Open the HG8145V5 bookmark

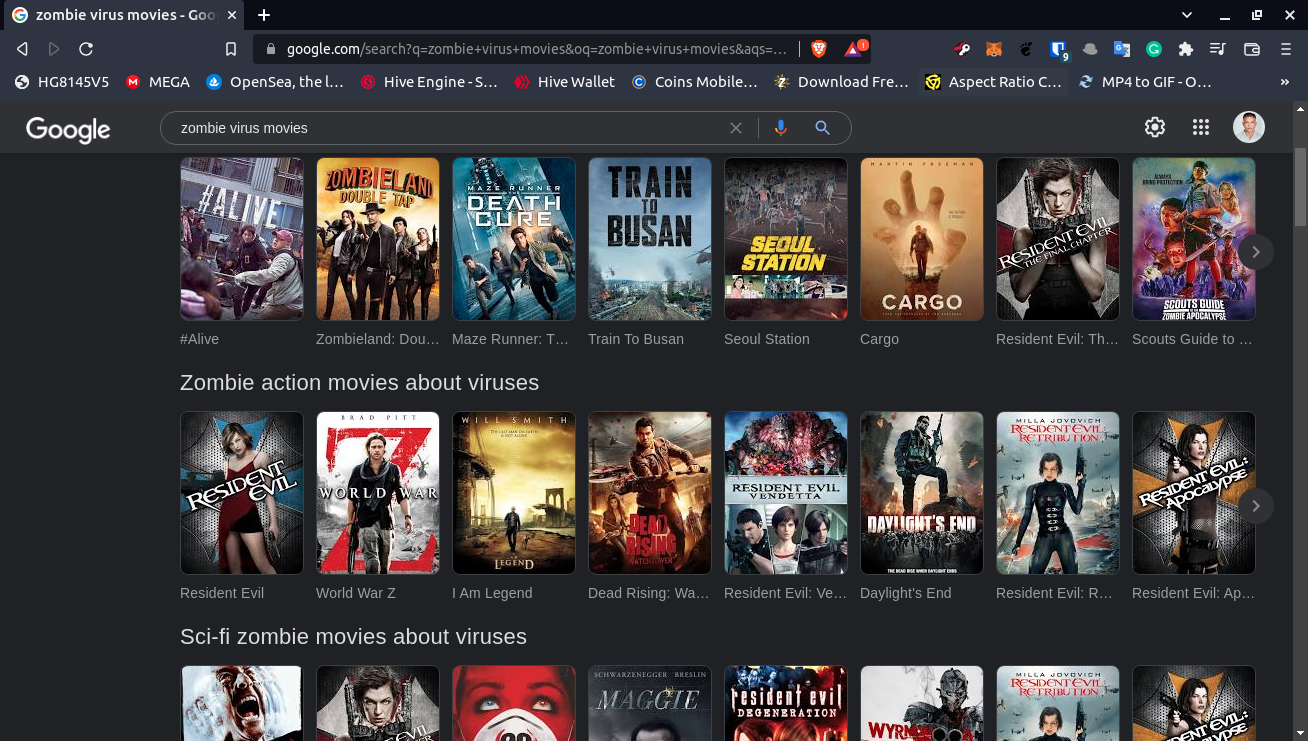click(61, 82)
